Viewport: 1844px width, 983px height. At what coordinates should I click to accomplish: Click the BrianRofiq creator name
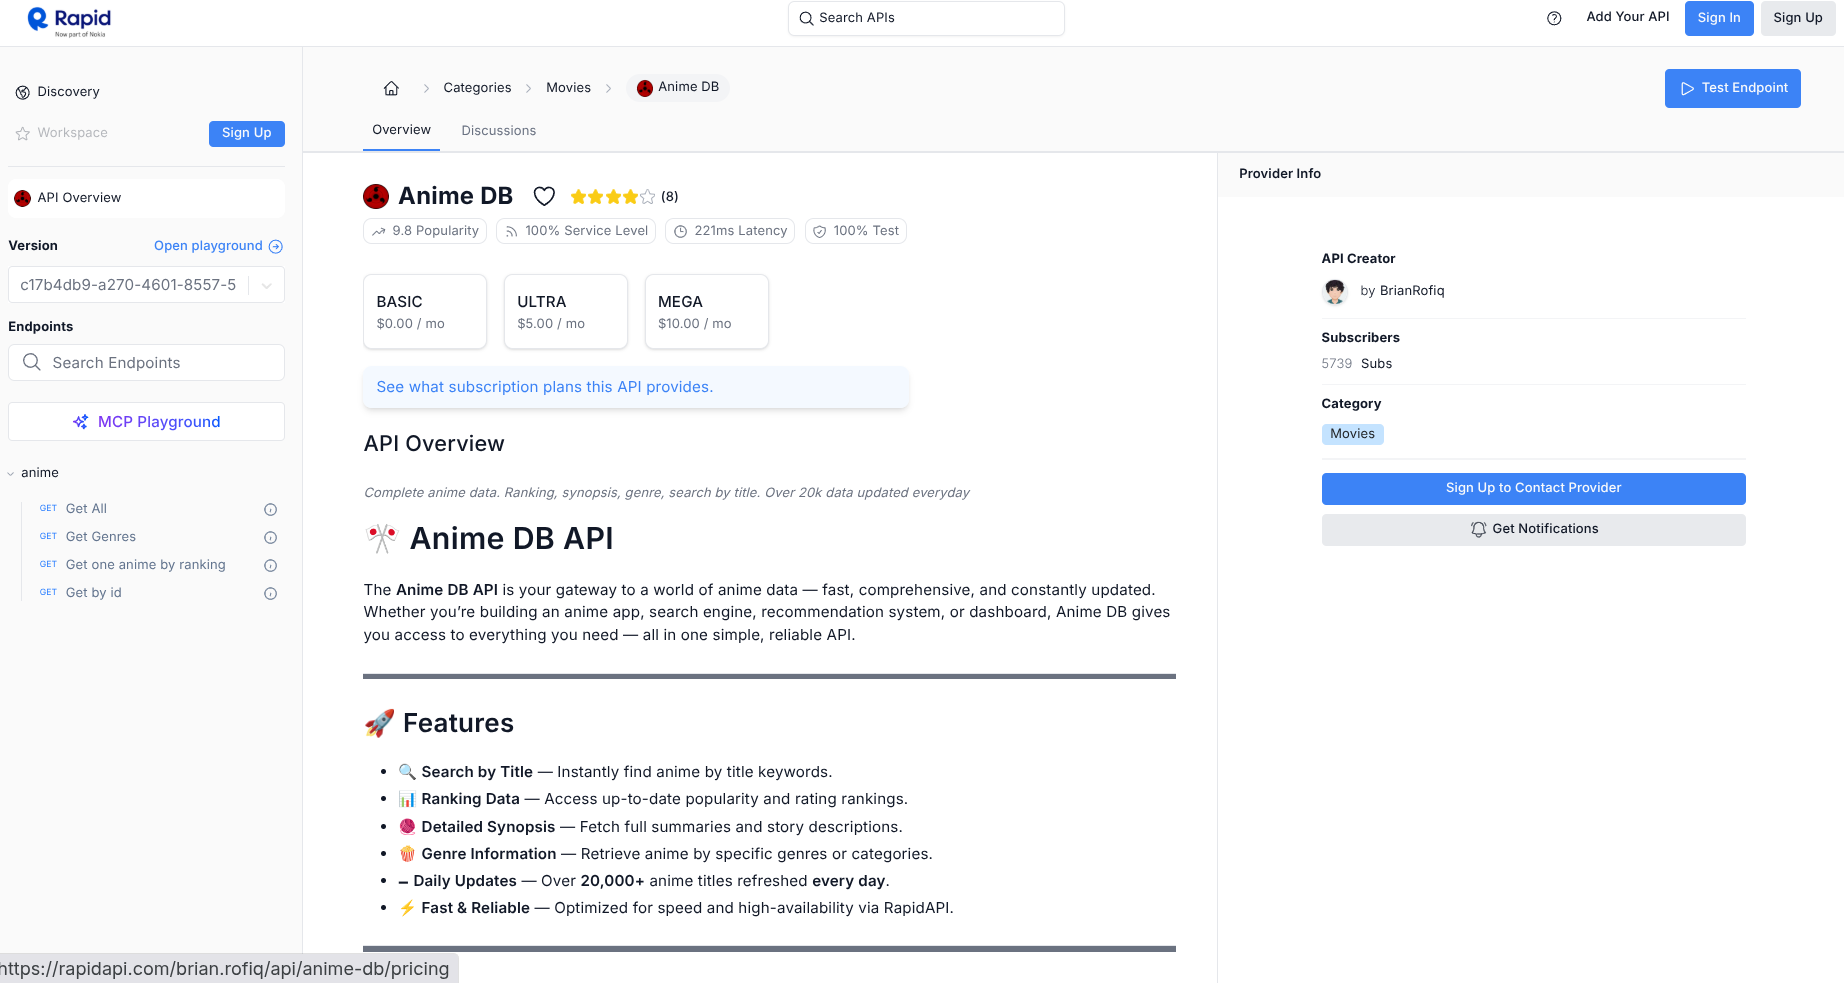point(1412,291)
